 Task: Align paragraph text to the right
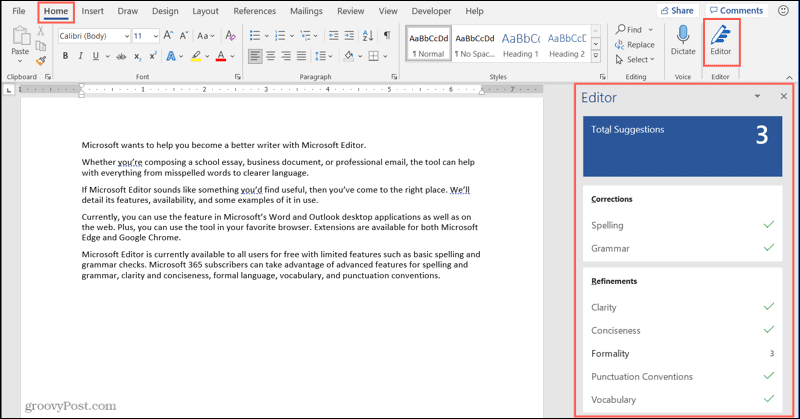coord(286,56)
